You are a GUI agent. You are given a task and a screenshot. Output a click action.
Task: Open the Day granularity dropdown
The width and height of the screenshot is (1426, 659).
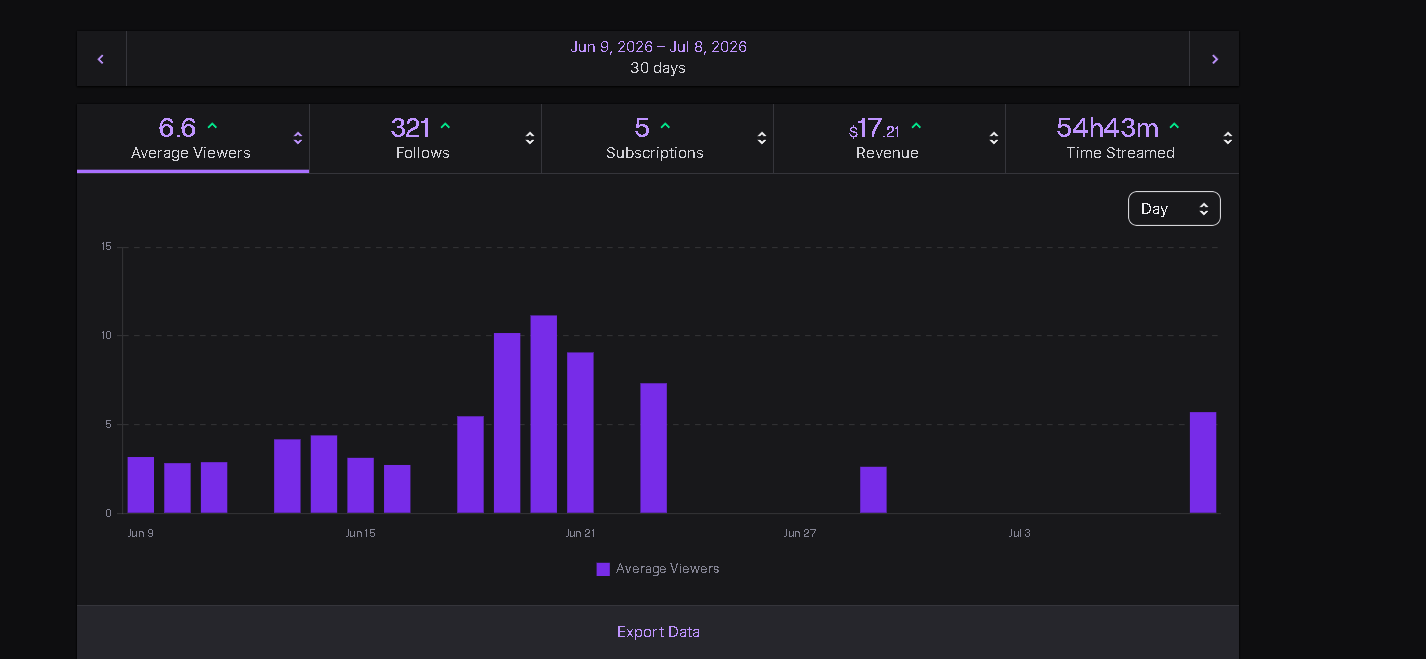tap(1174, 209)
